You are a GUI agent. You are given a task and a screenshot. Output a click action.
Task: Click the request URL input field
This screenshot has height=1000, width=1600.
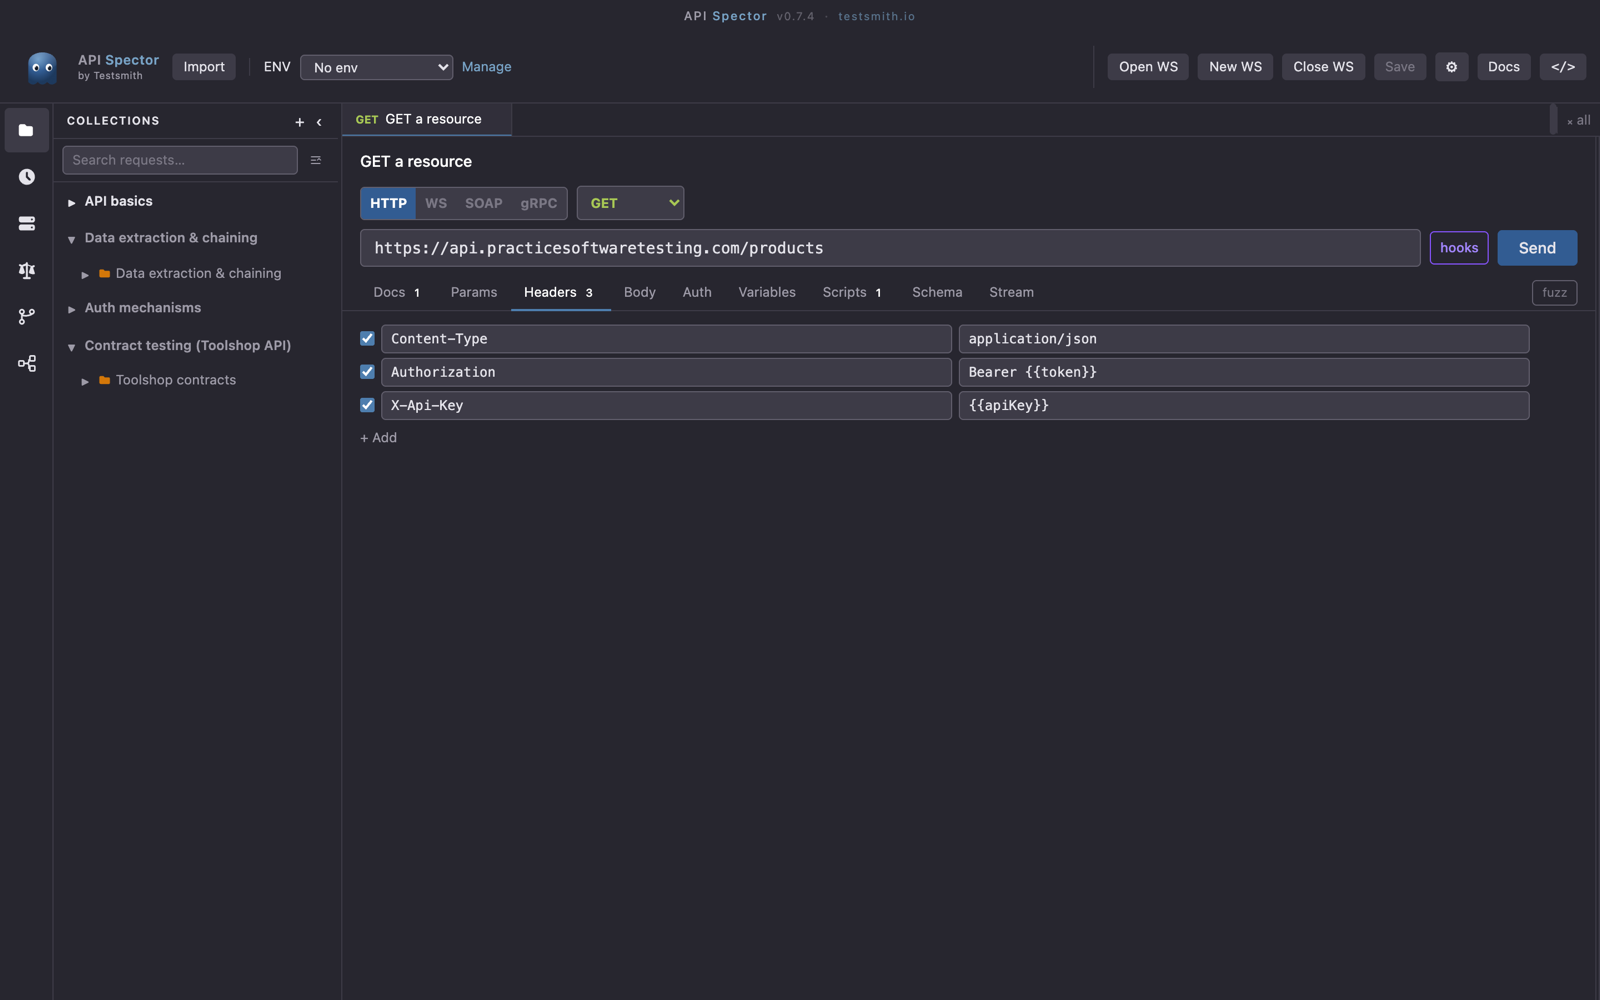pos(890,248)
